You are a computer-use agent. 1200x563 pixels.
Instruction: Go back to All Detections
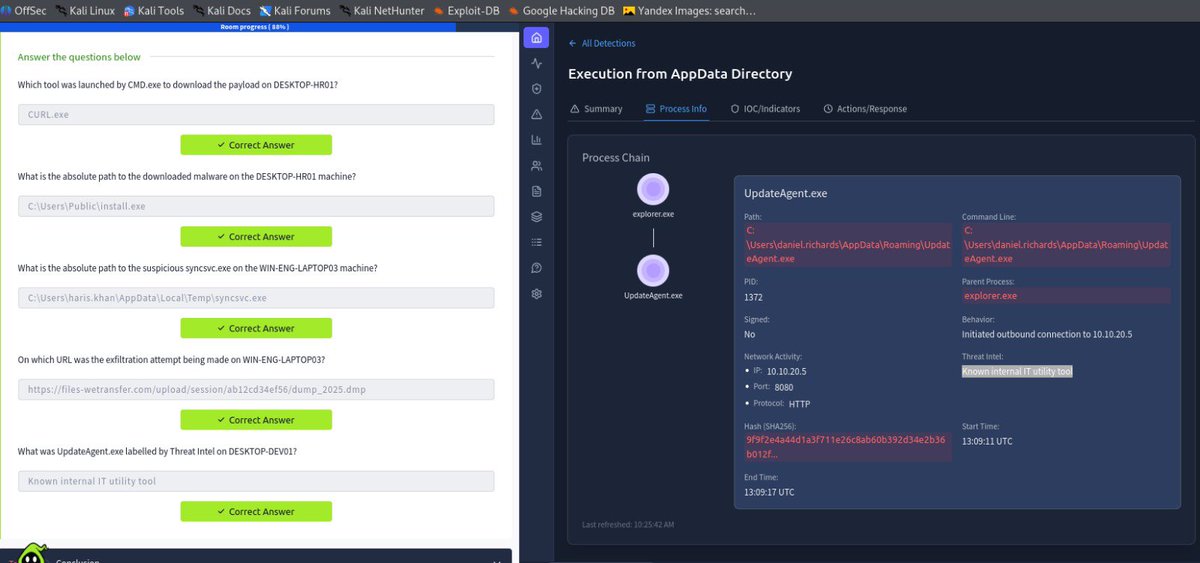click(x=601, y=44)
